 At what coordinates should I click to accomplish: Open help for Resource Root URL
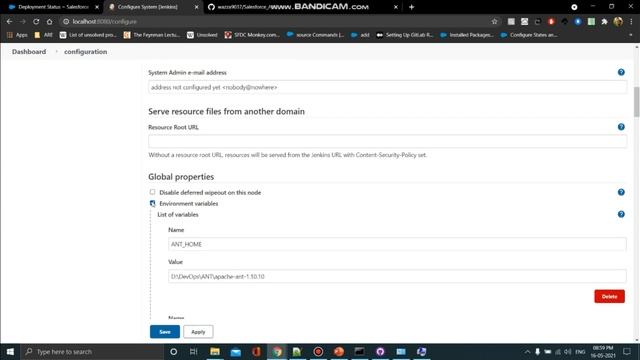621,127
